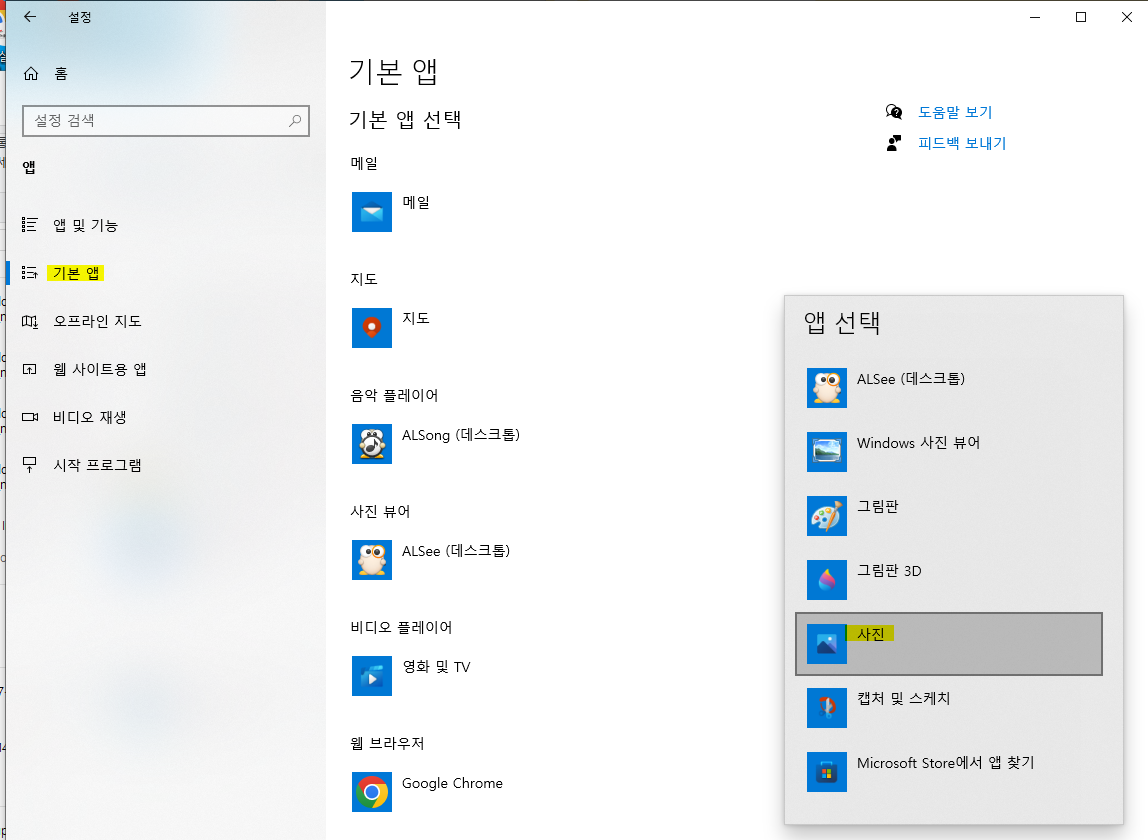Select highlighted 기본 앱 menu label

[x=75, y=273]
